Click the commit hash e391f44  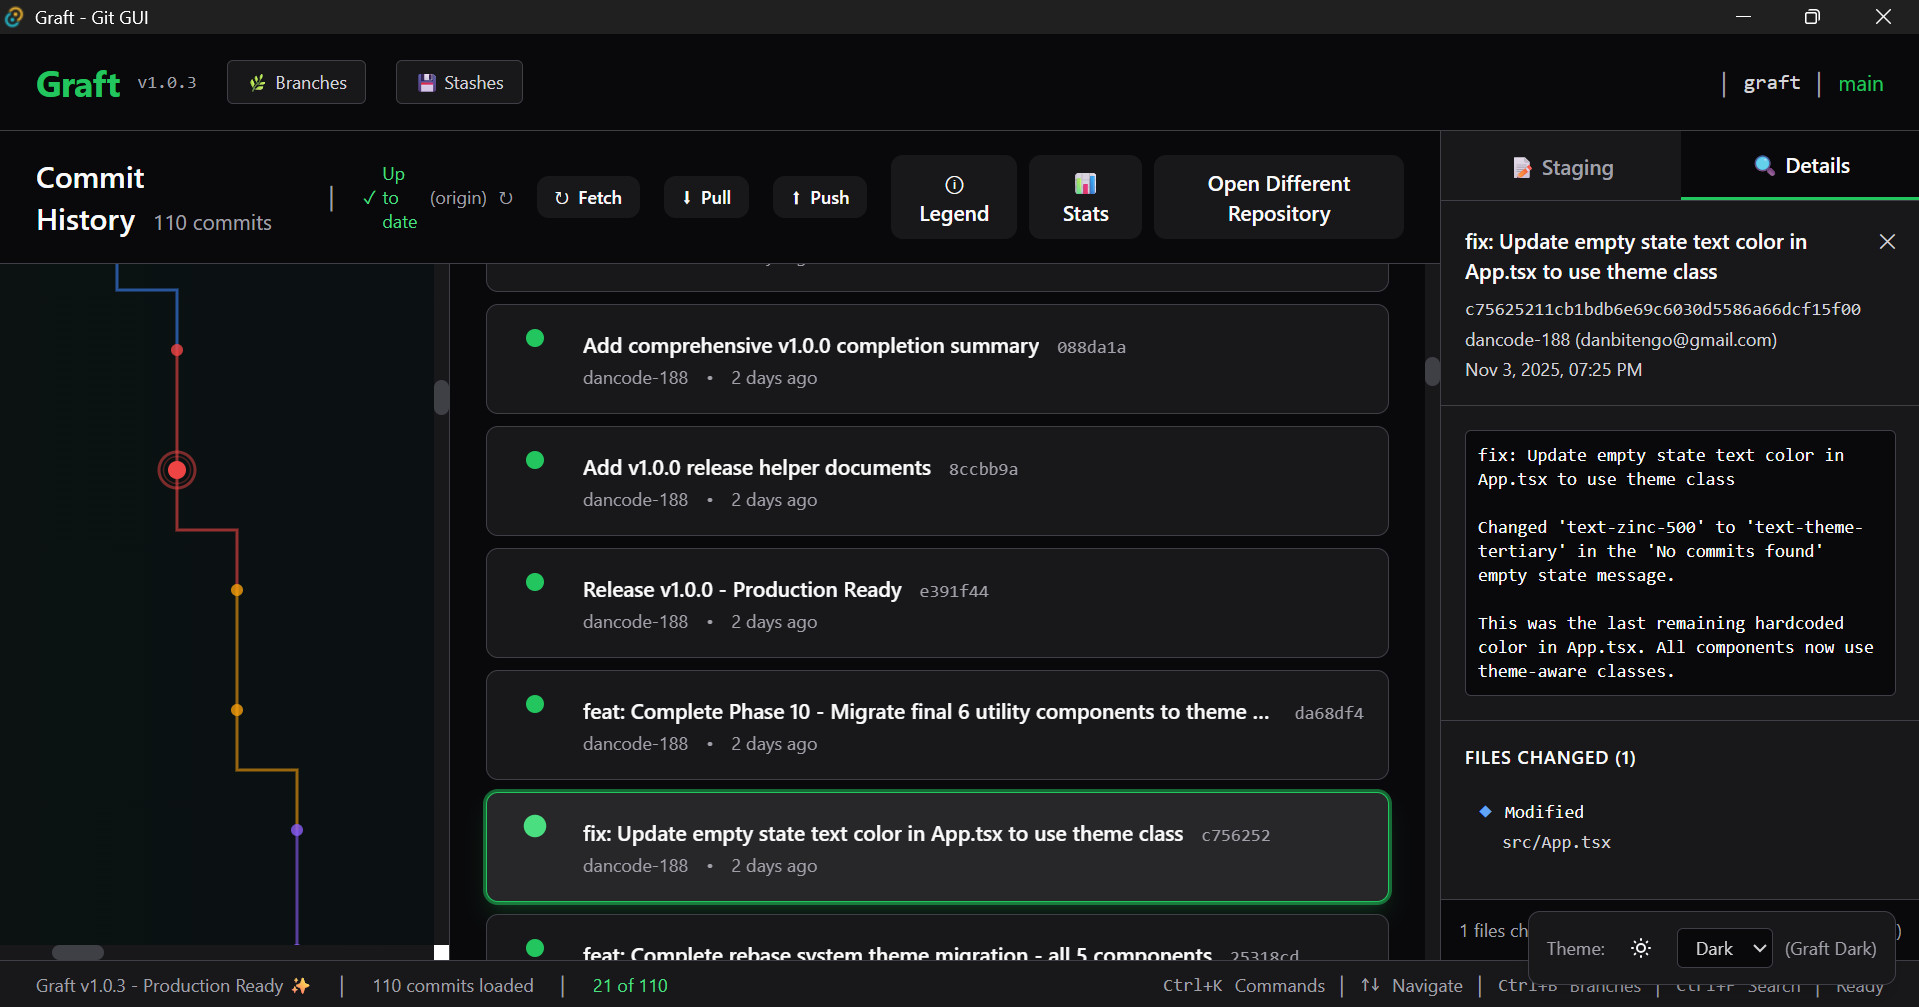(954, 591)
